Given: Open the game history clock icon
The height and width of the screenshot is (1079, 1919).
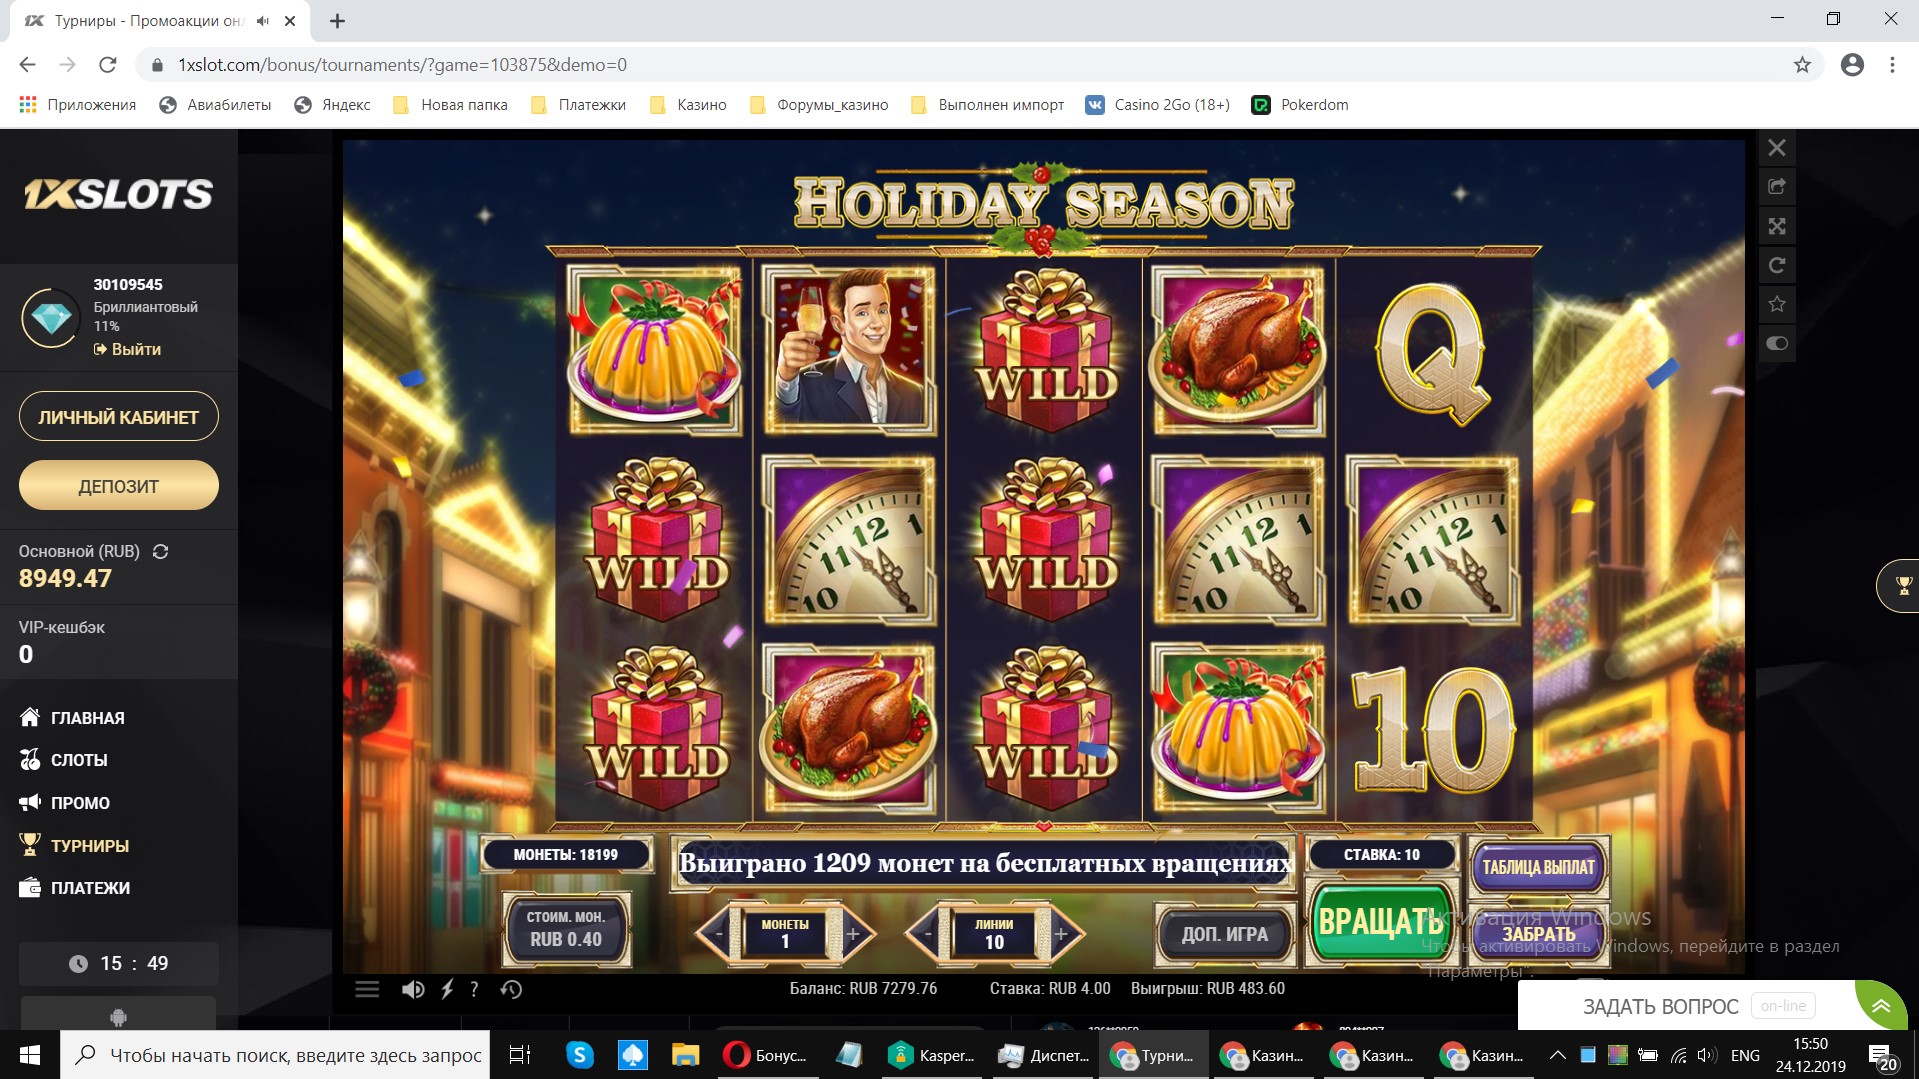Looking at the screenshot, I should coord(511,989).
